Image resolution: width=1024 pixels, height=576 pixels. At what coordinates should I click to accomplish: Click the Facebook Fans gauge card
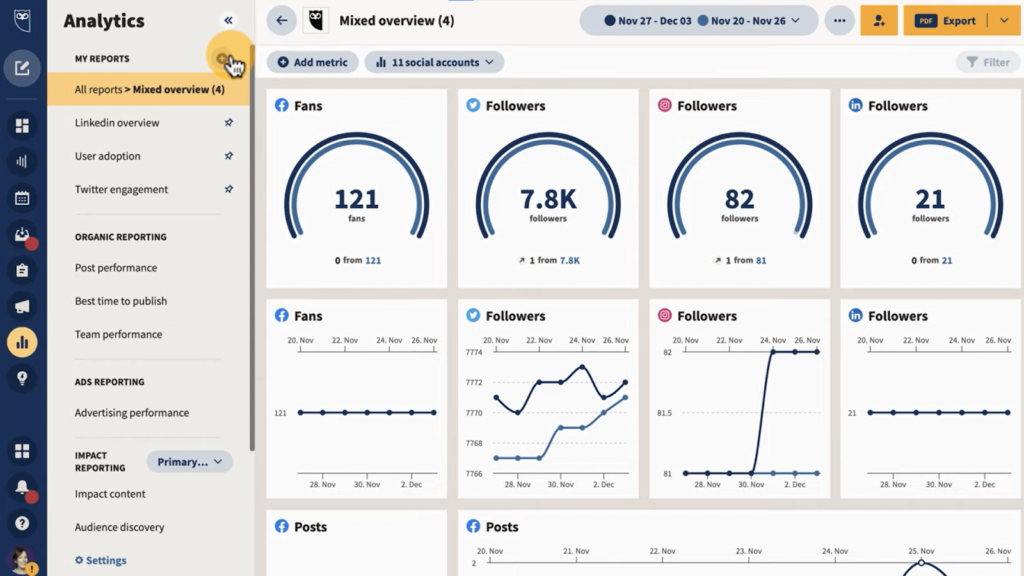(x=357, y=189)
